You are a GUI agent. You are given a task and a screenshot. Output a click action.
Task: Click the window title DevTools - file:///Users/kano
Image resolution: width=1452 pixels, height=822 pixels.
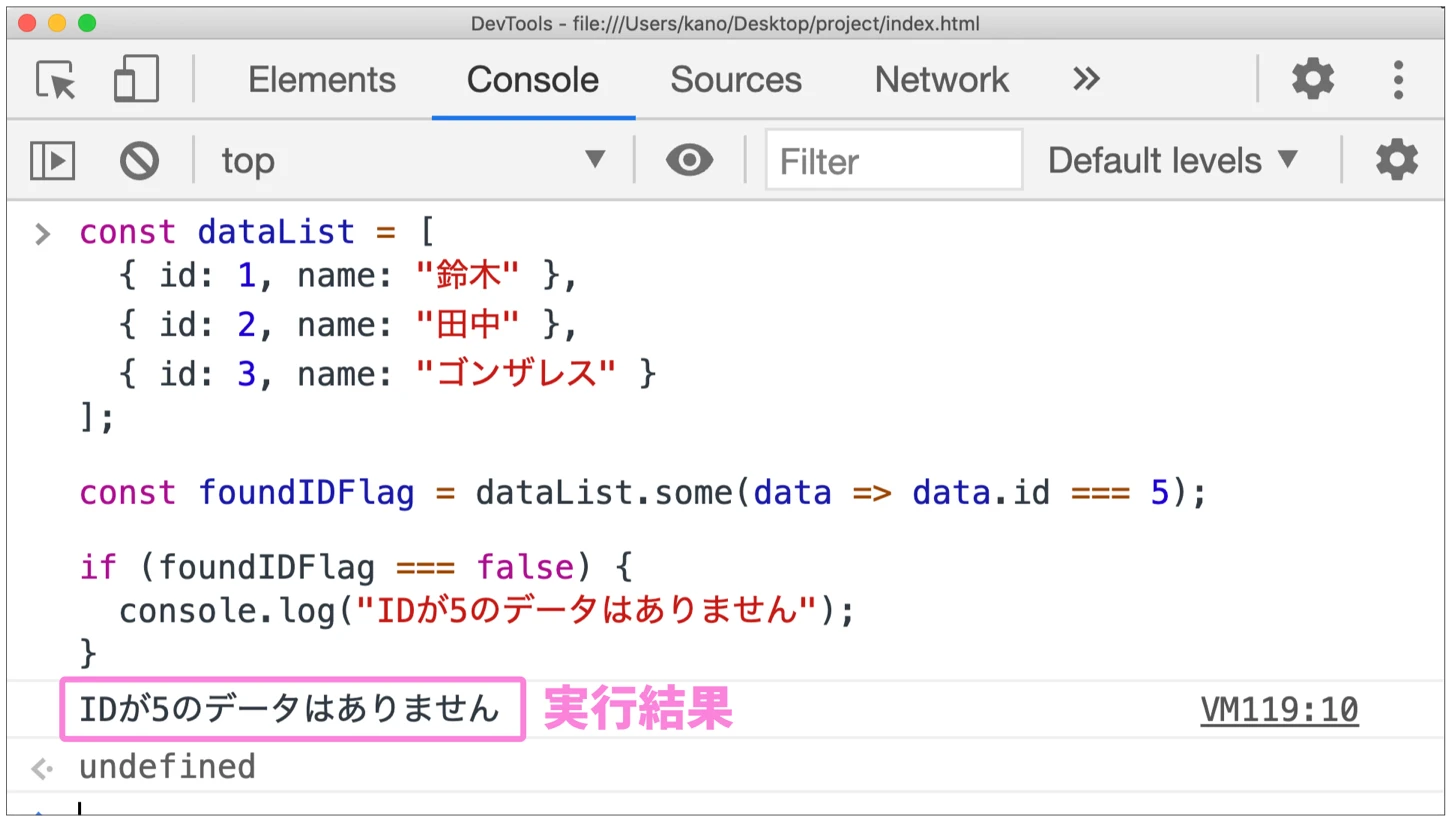[x=725, y=23]
